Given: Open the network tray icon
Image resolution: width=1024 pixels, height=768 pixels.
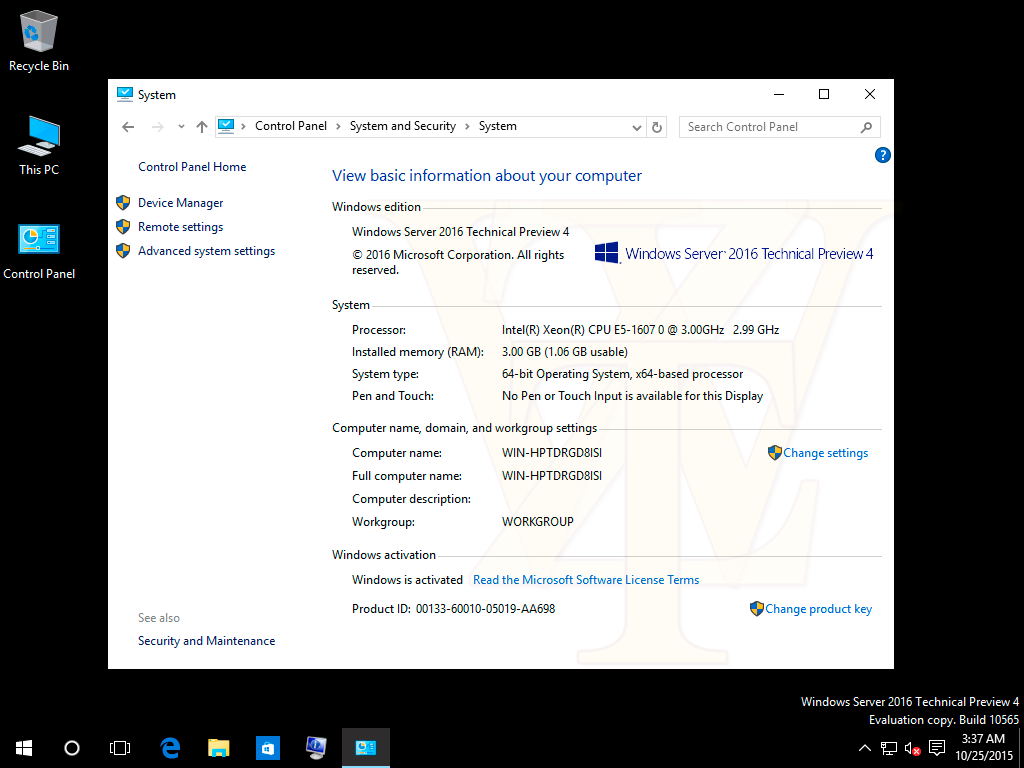Looking at the screenshot, I should pos(888,748).
